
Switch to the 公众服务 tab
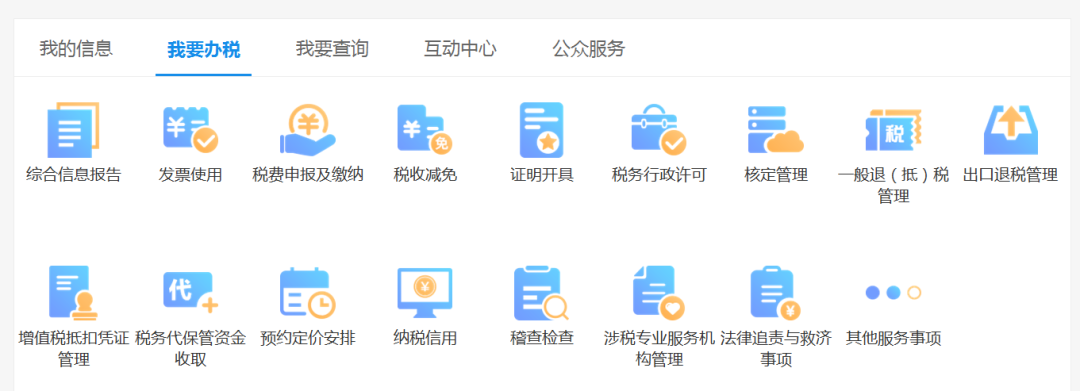coord(588,49)
